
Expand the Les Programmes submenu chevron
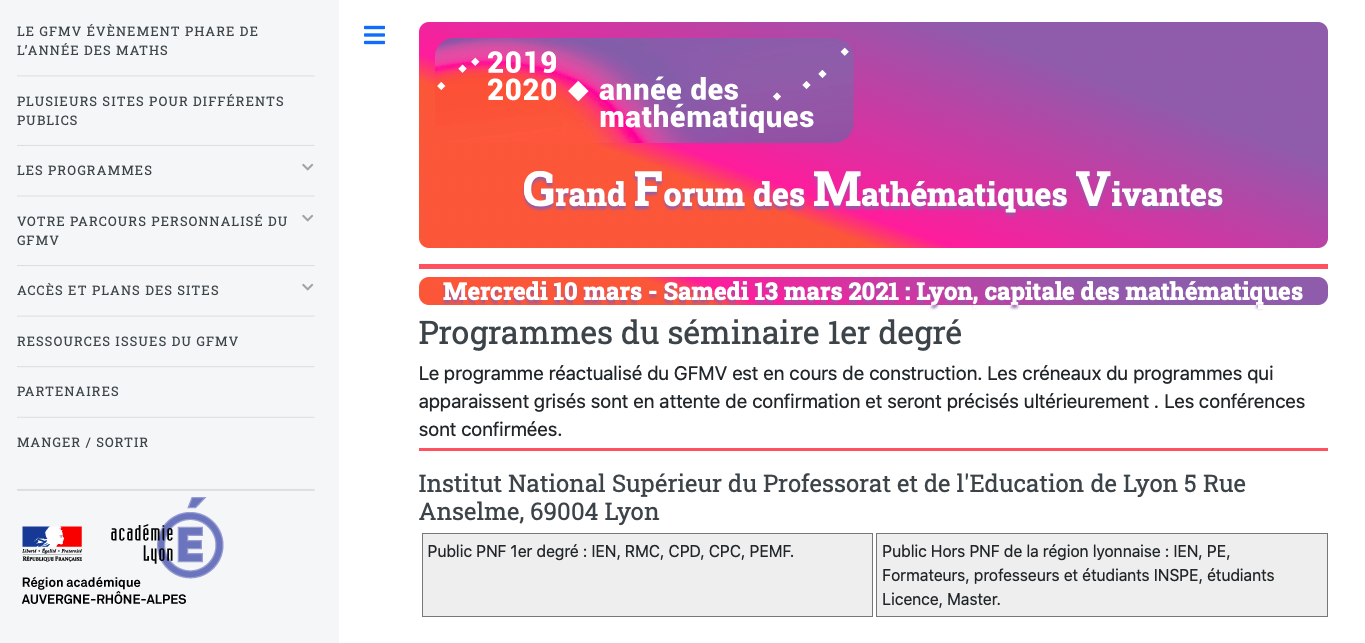coord(307,167)
